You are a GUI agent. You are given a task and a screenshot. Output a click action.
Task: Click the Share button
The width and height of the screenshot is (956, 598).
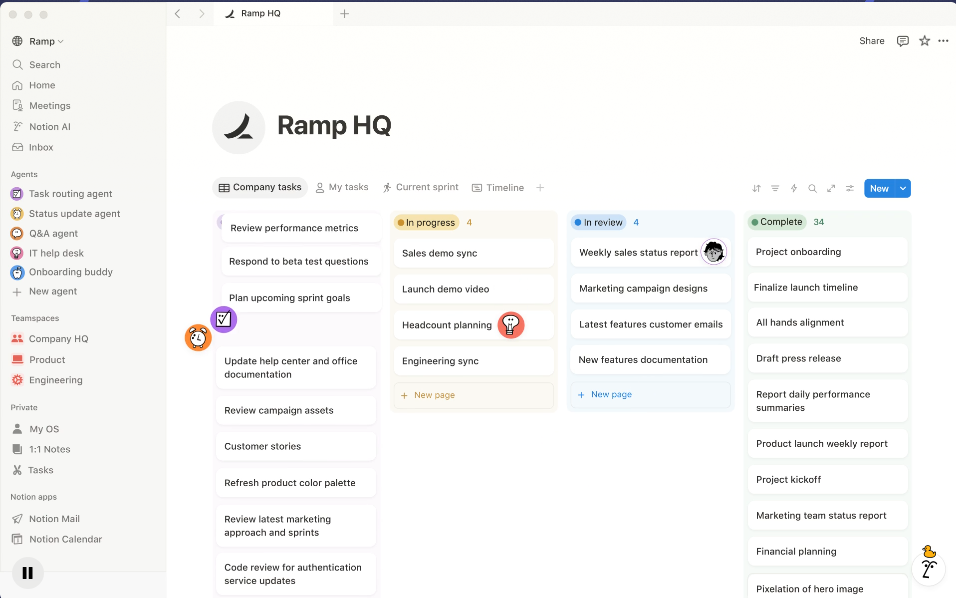pyautogui.click(x=872, y=41)
